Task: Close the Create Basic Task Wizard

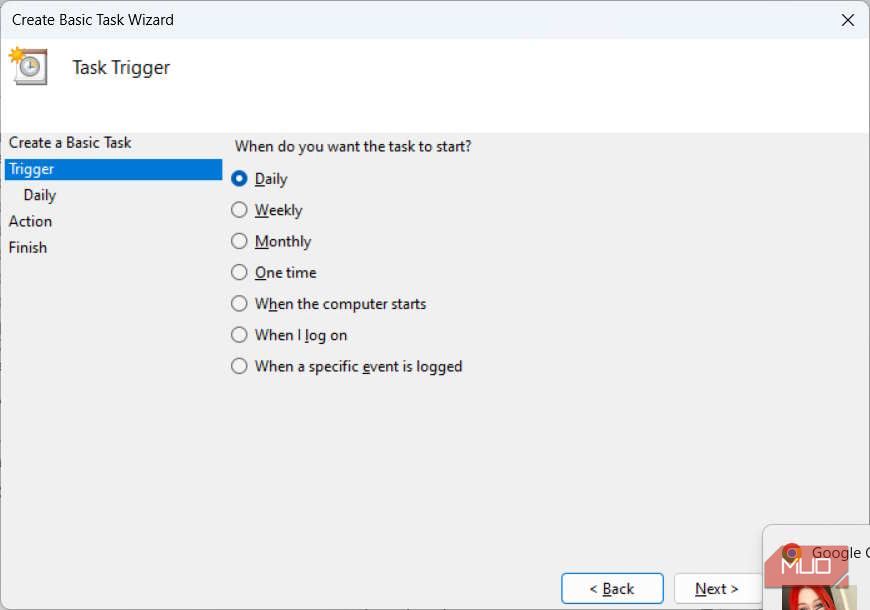Action: [847, 19]
